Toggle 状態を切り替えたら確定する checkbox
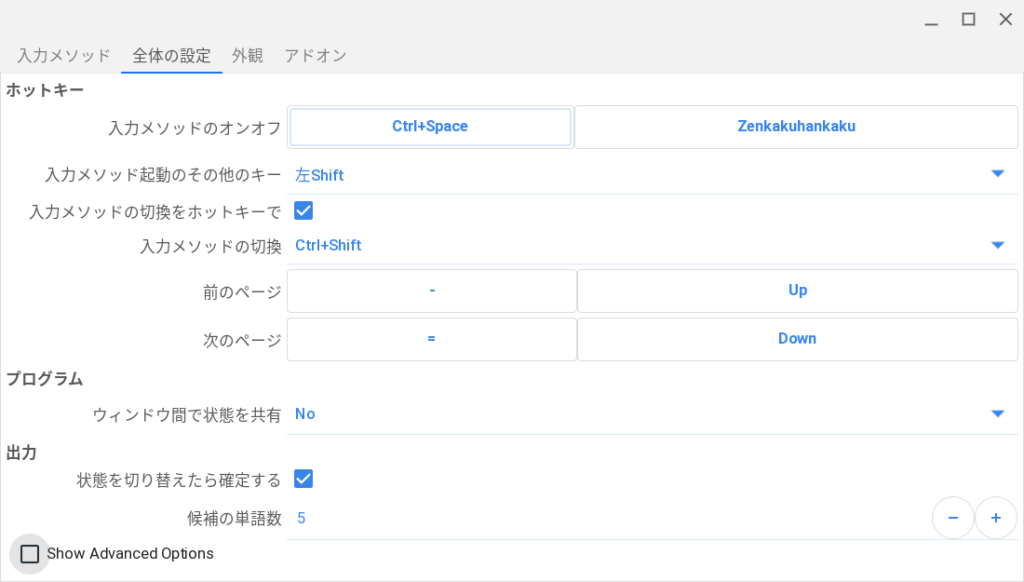 click(304, 479)
